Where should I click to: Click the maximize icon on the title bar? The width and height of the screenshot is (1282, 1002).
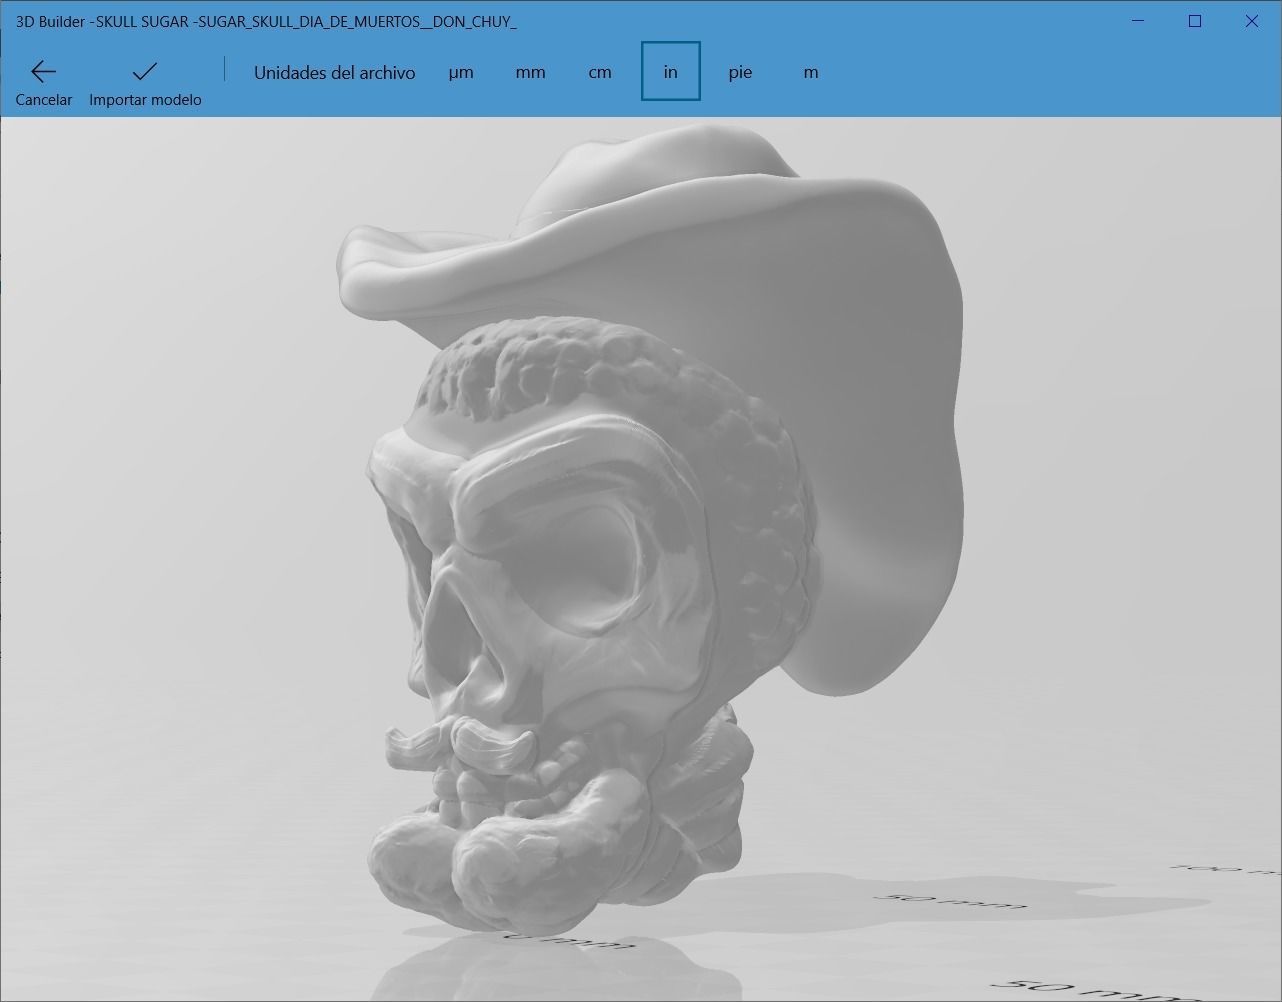[x=1194, y=20]
